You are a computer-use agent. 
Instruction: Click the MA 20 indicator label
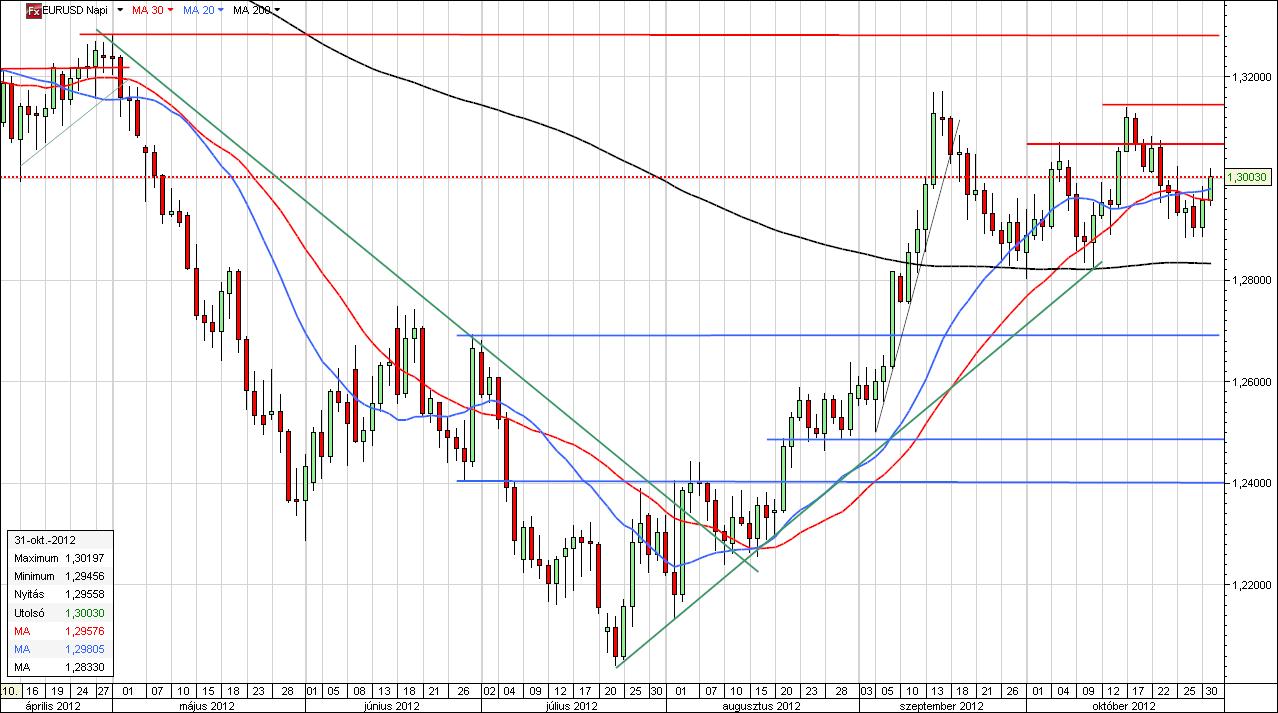pyautogui.click(x=200, y=10)
